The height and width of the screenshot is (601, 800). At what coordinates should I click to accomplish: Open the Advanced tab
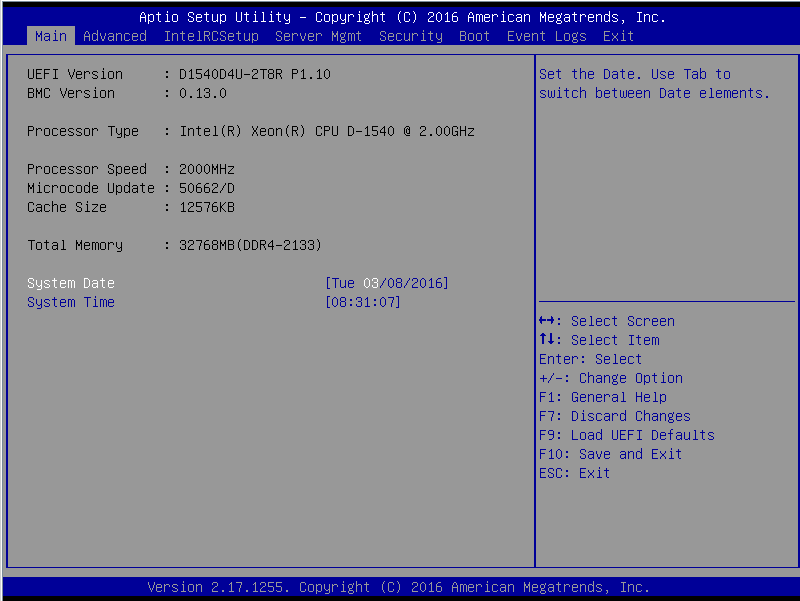pyautogui.click(x=115, y=36)
